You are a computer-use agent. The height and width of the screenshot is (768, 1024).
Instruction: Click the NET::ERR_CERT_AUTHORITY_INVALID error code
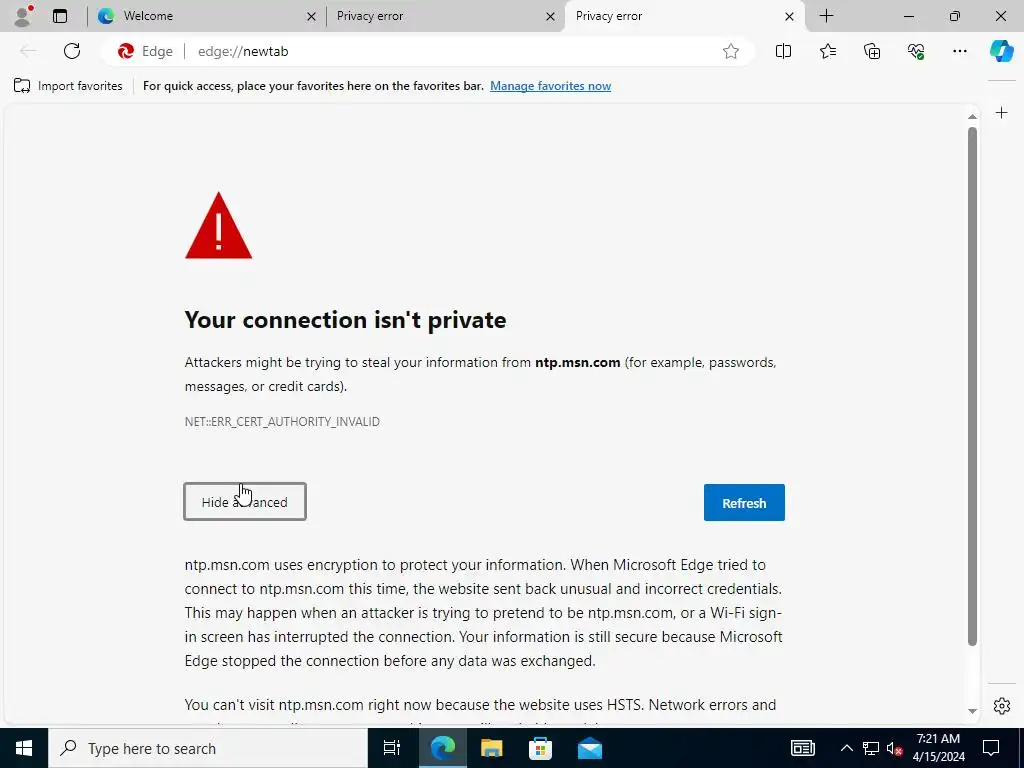[282, 422]
